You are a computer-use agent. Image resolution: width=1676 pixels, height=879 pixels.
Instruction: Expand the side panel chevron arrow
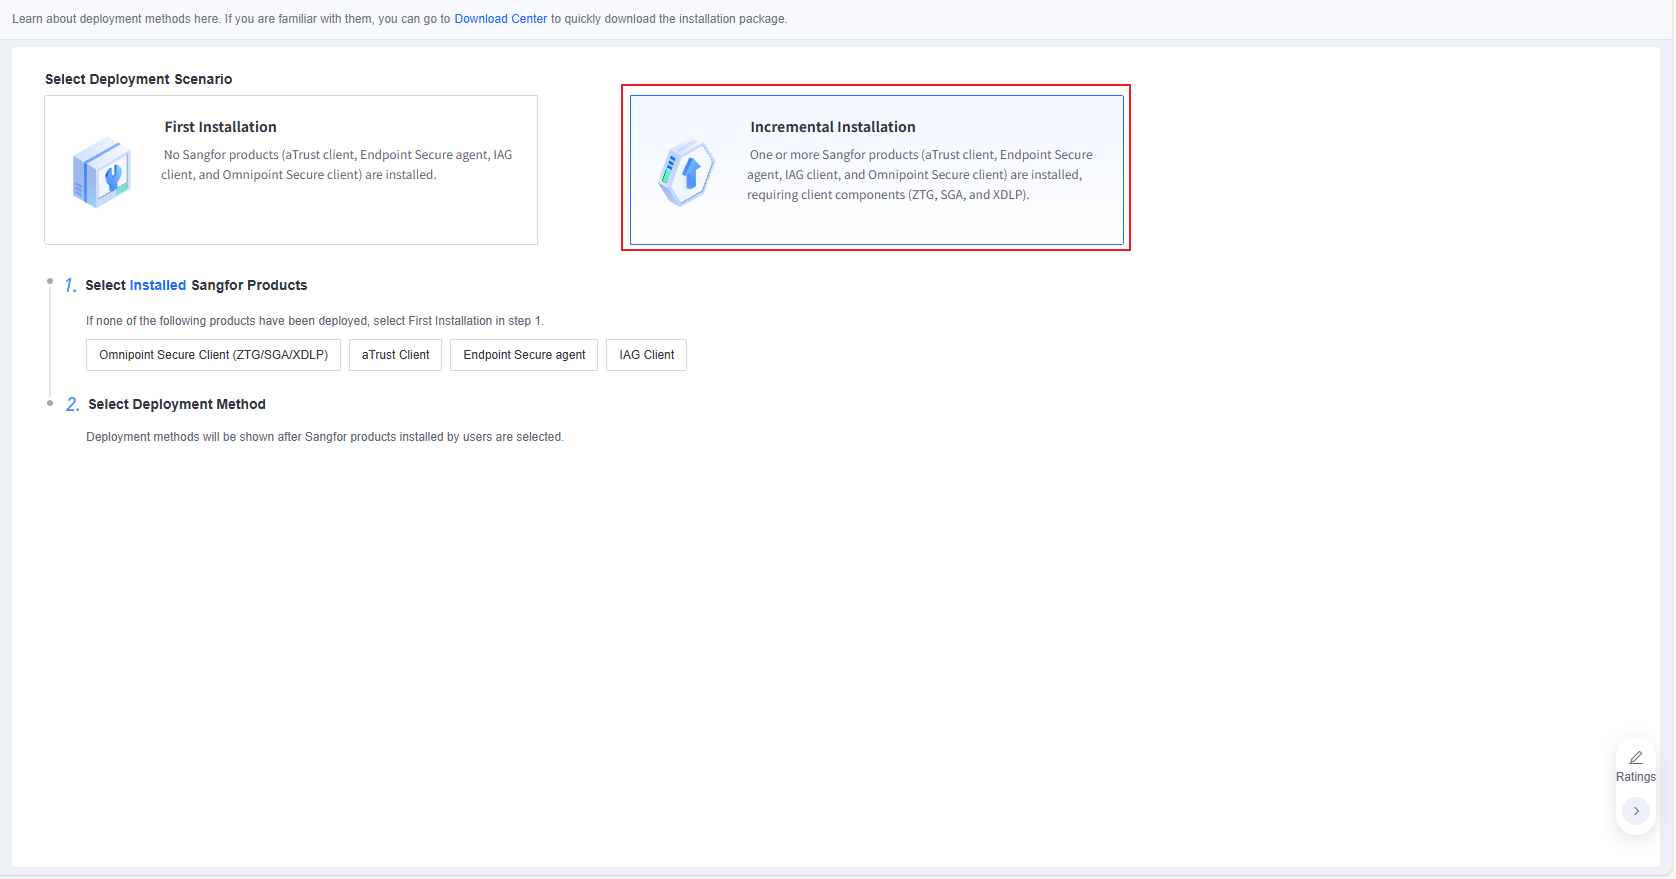pyautogui.click(x=1636, y=811)
